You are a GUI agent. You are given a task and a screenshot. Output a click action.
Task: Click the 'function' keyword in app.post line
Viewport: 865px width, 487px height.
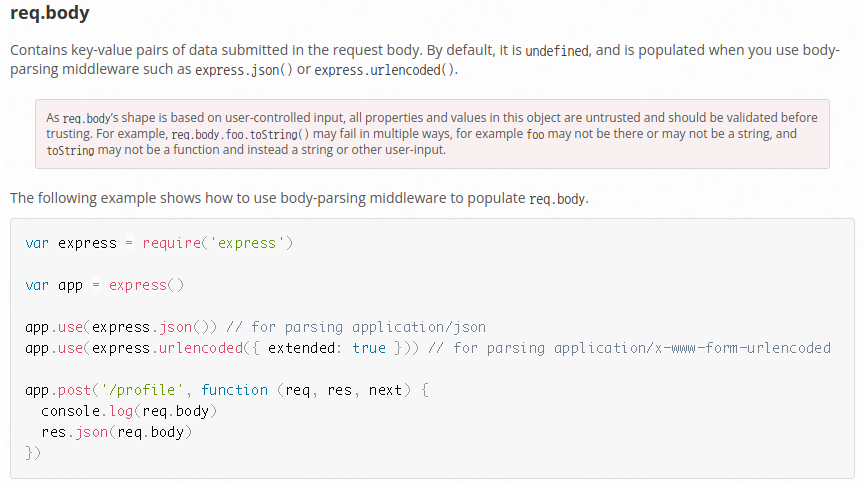pos(235,390)
